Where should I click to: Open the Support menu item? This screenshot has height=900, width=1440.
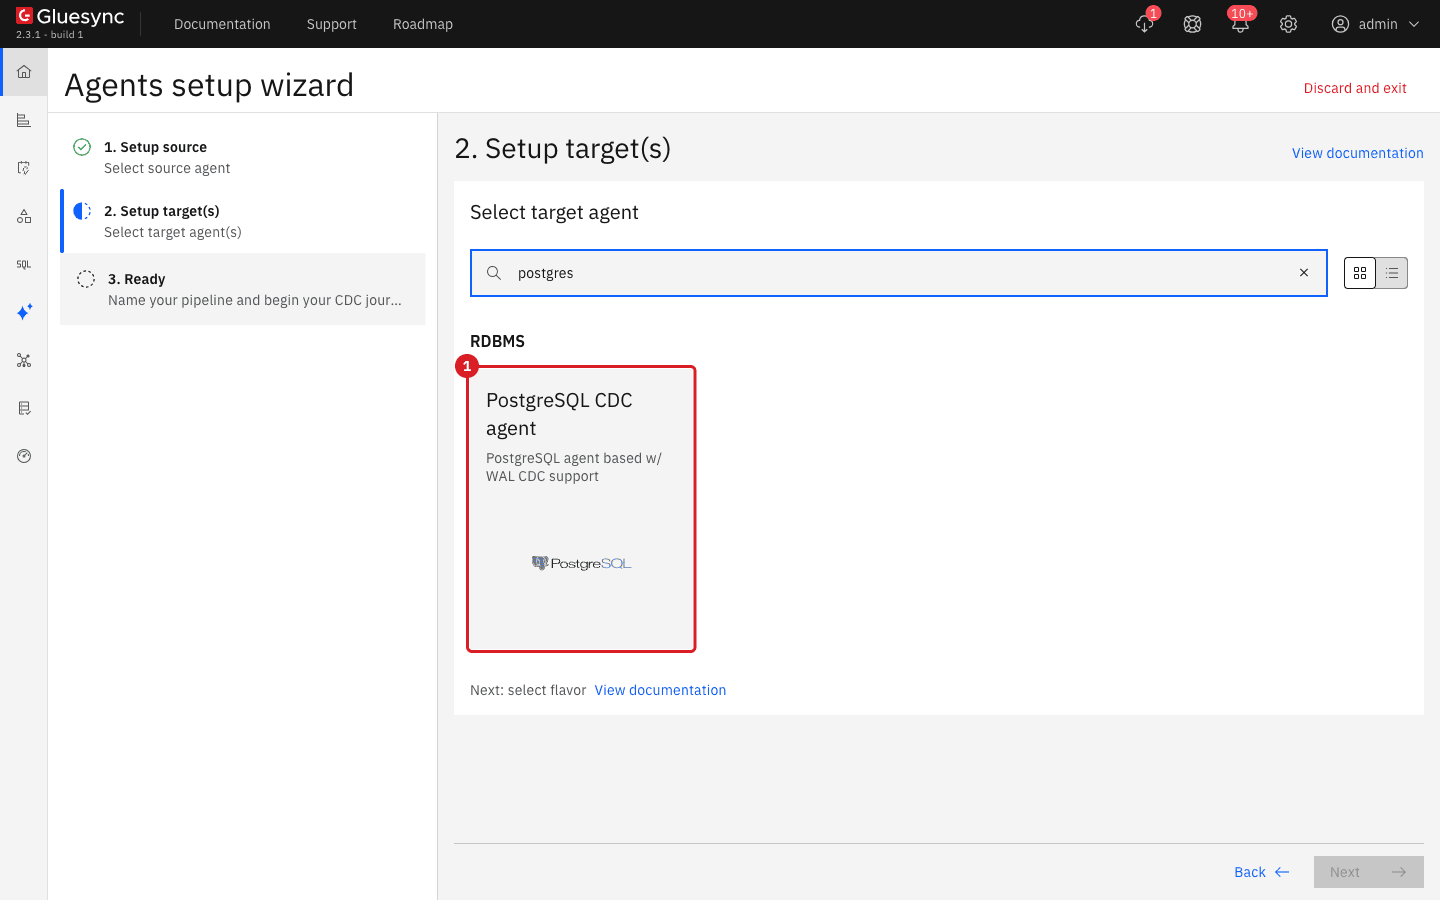coord(332,24)
